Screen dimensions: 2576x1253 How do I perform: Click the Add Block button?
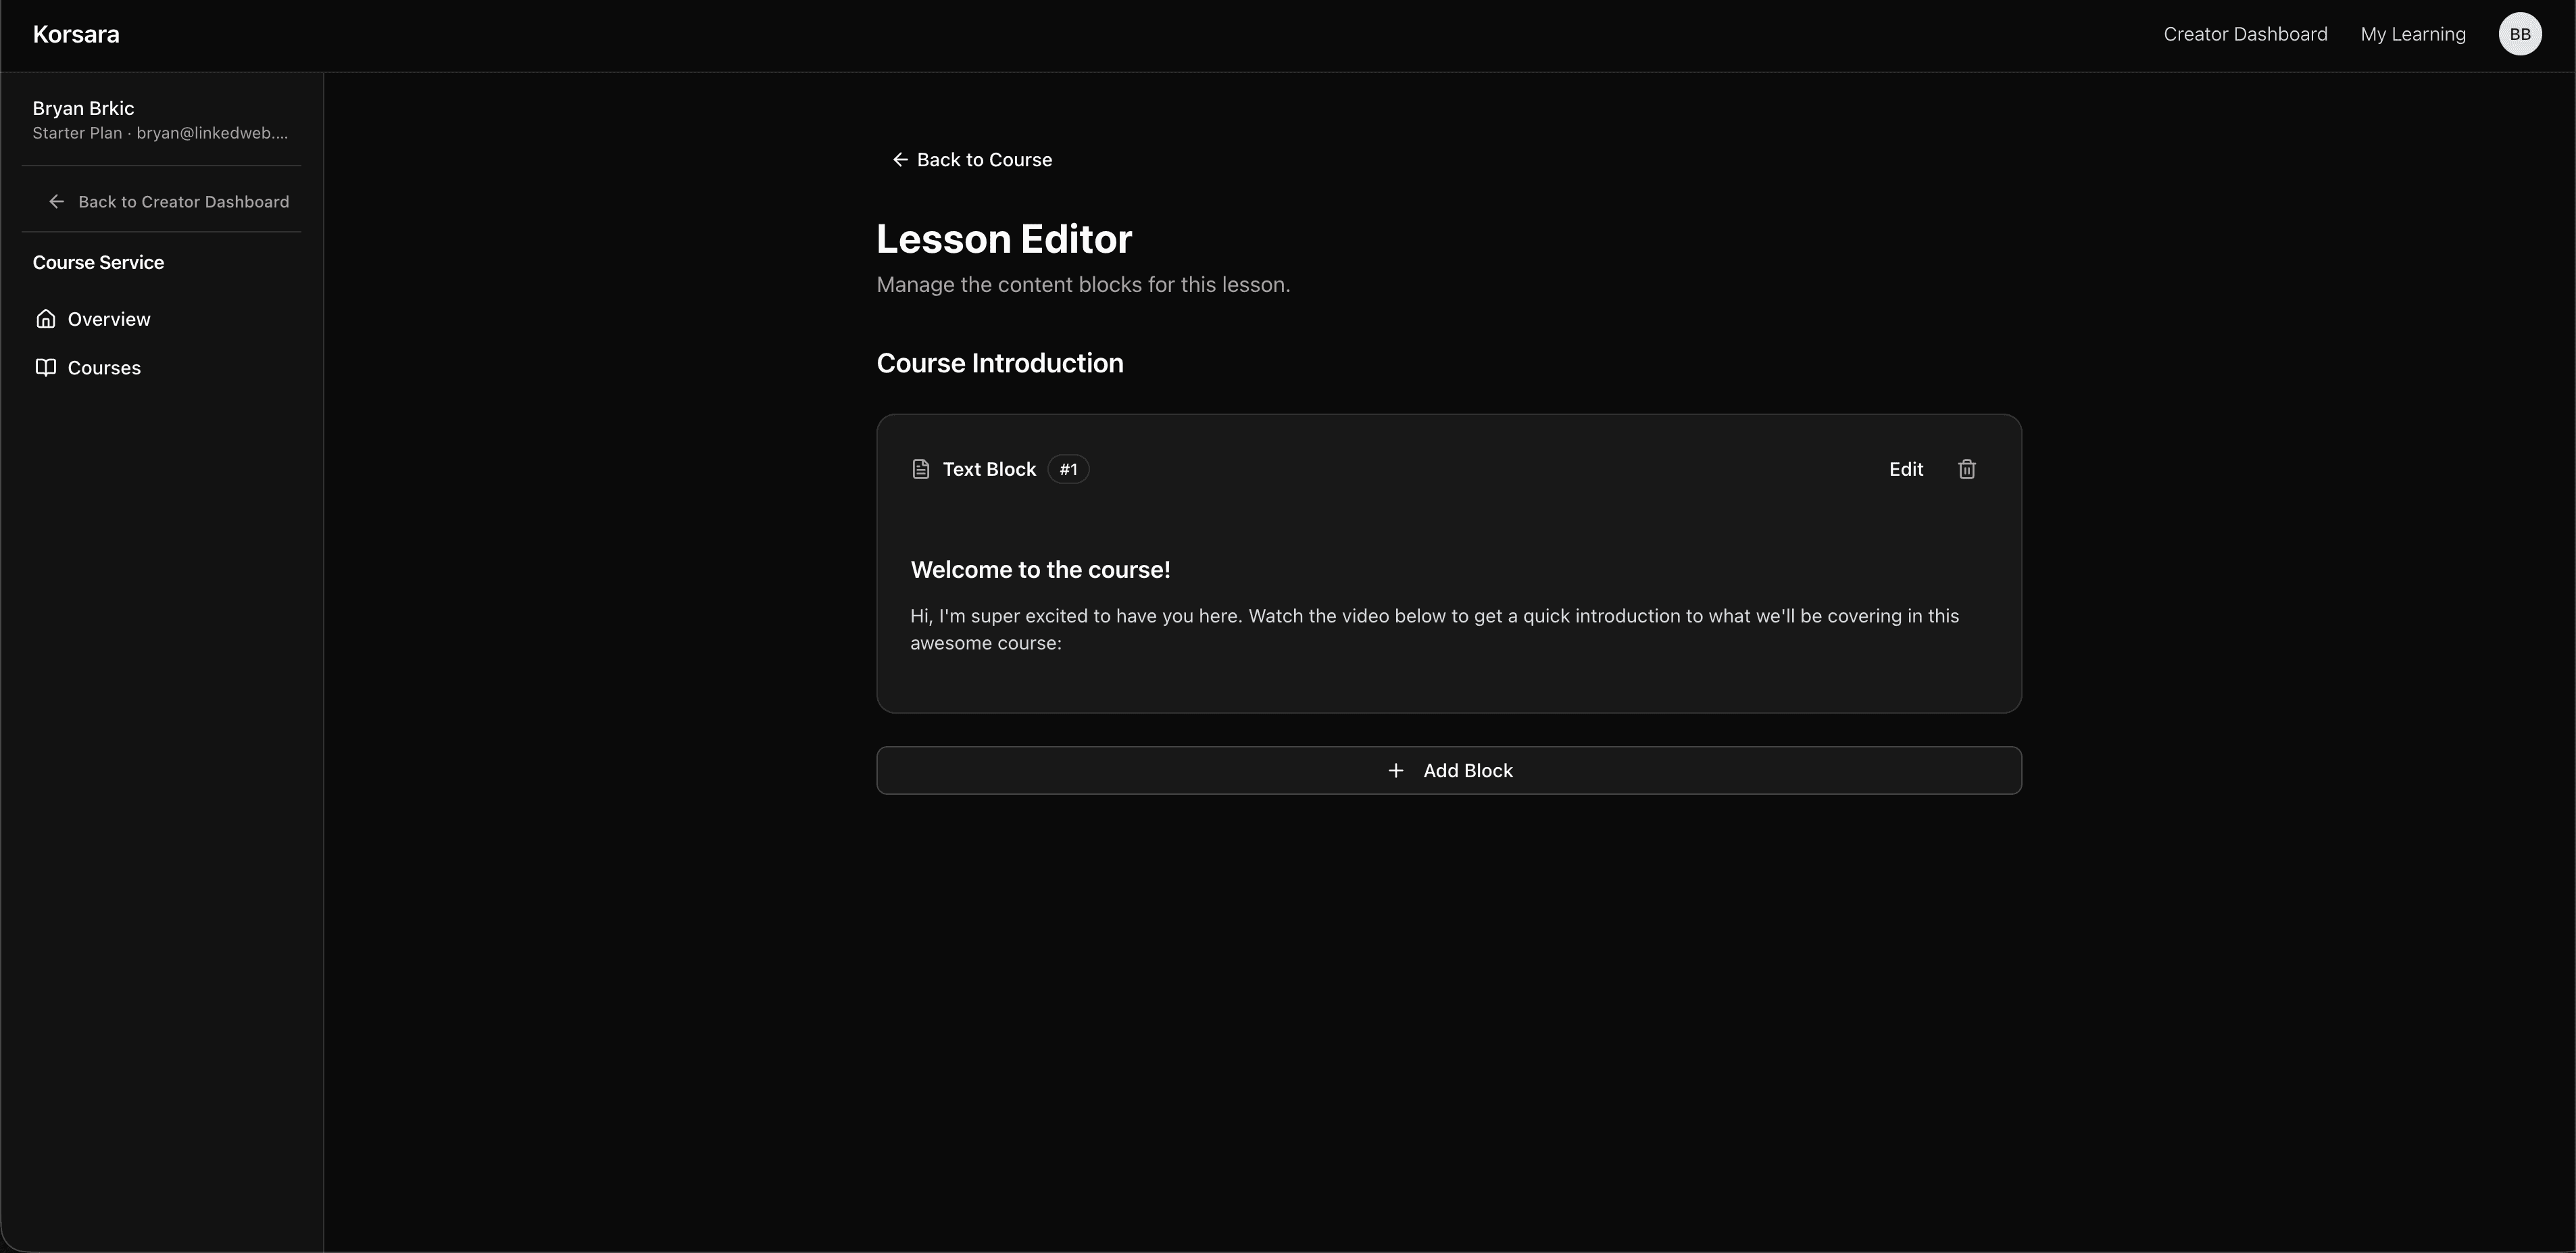1449,770
